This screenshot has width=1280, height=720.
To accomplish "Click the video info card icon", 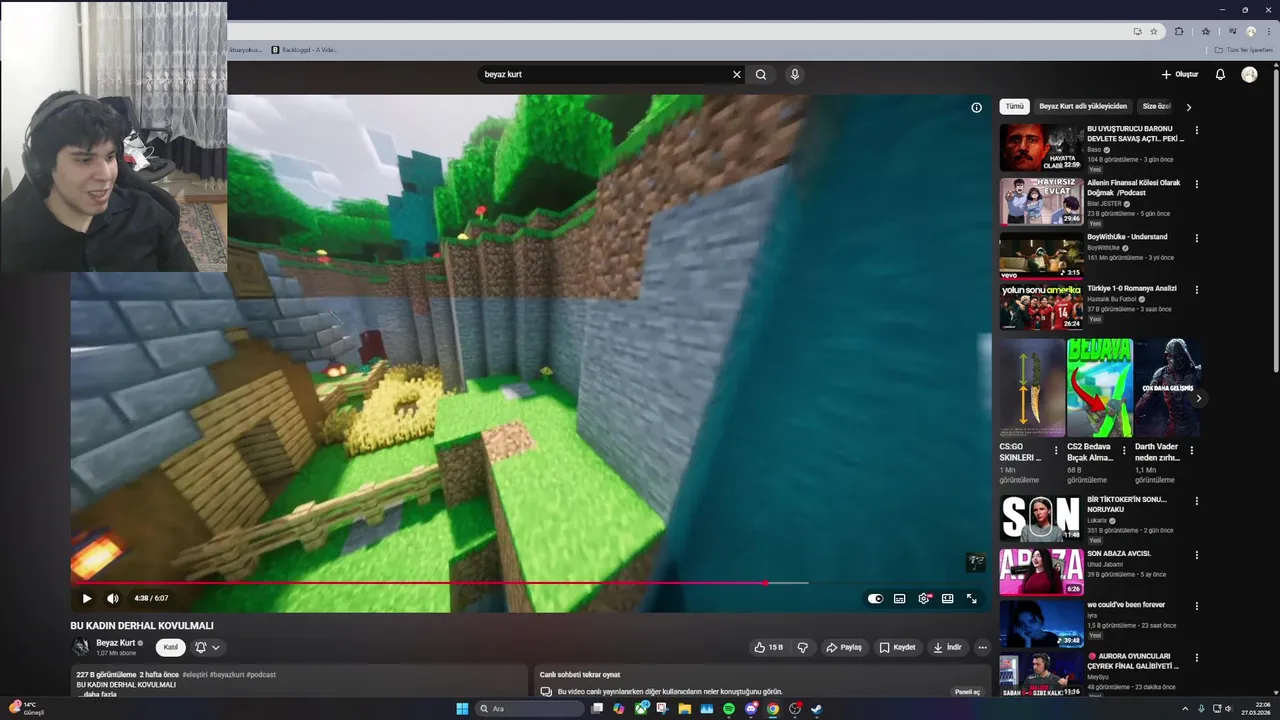I will click(x=977, y=108).
